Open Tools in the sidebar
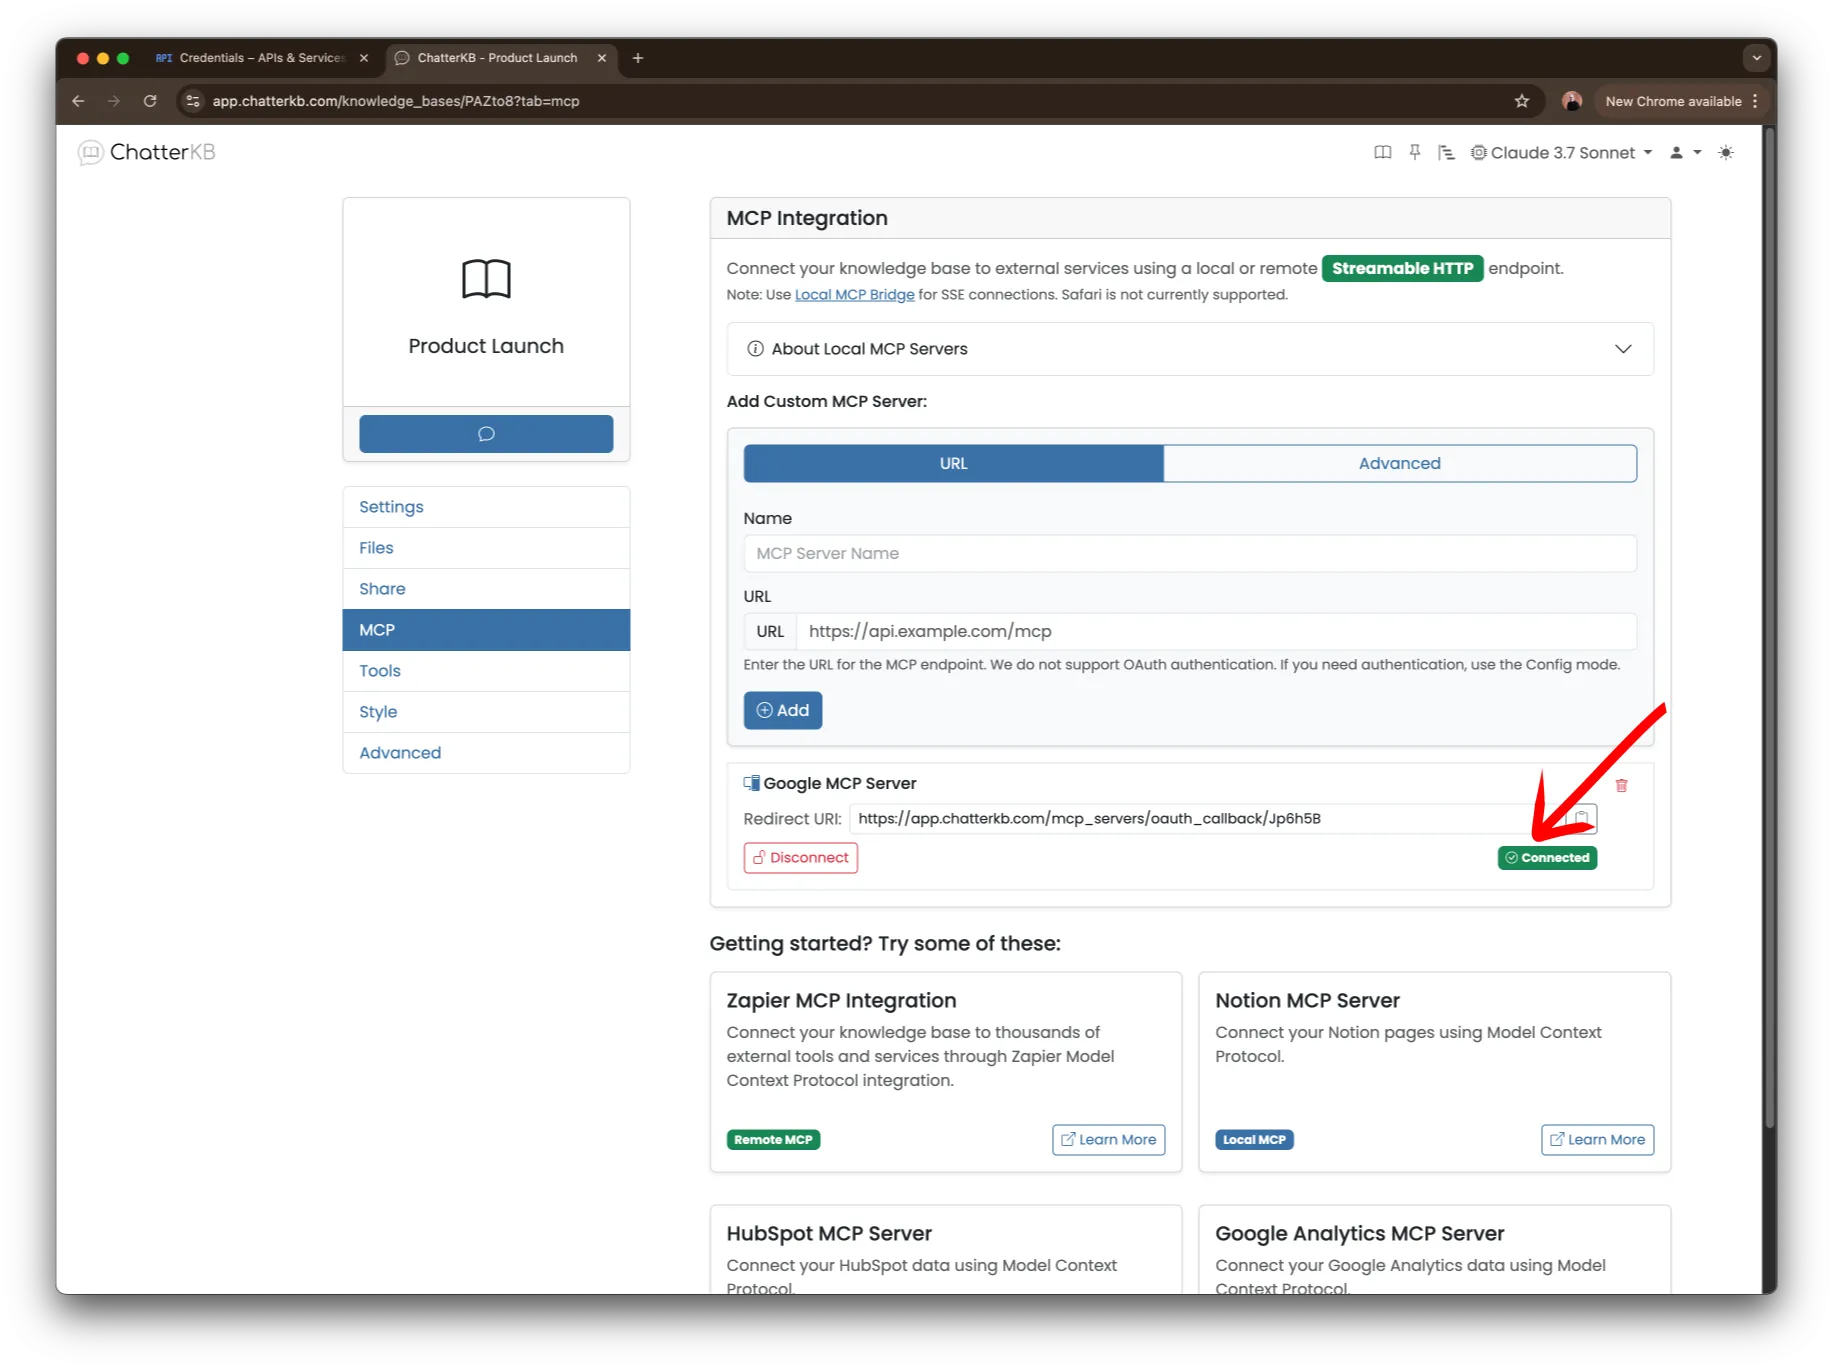The image size is (1833, 1368). [486, 671]
